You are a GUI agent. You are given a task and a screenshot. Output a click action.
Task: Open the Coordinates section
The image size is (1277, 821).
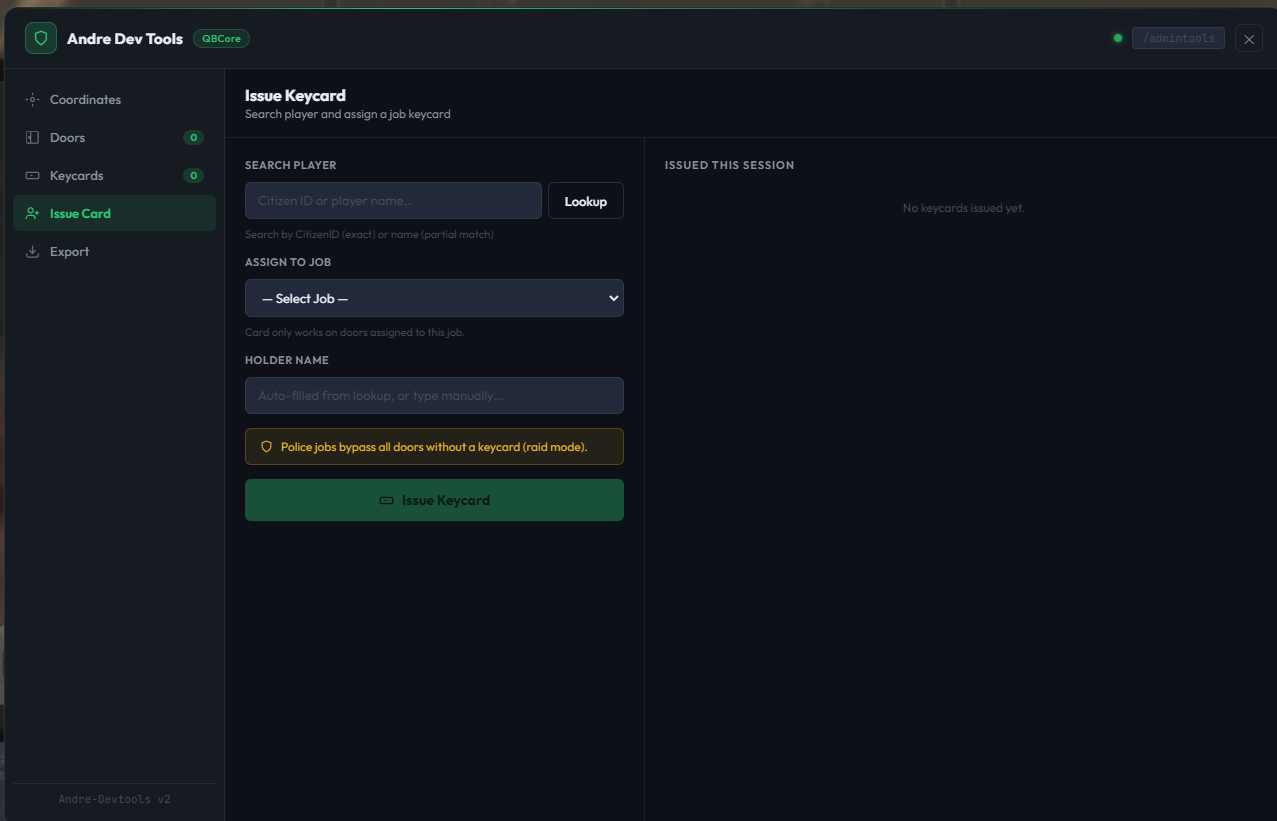pos(114,100)
